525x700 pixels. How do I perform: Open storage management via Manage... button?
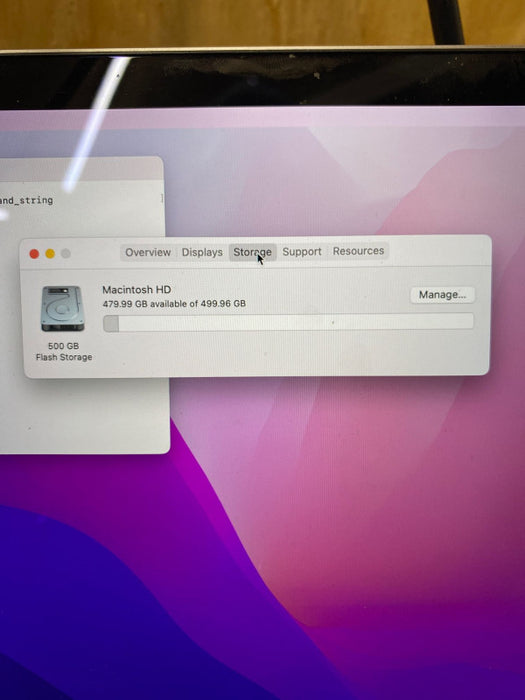442,295
